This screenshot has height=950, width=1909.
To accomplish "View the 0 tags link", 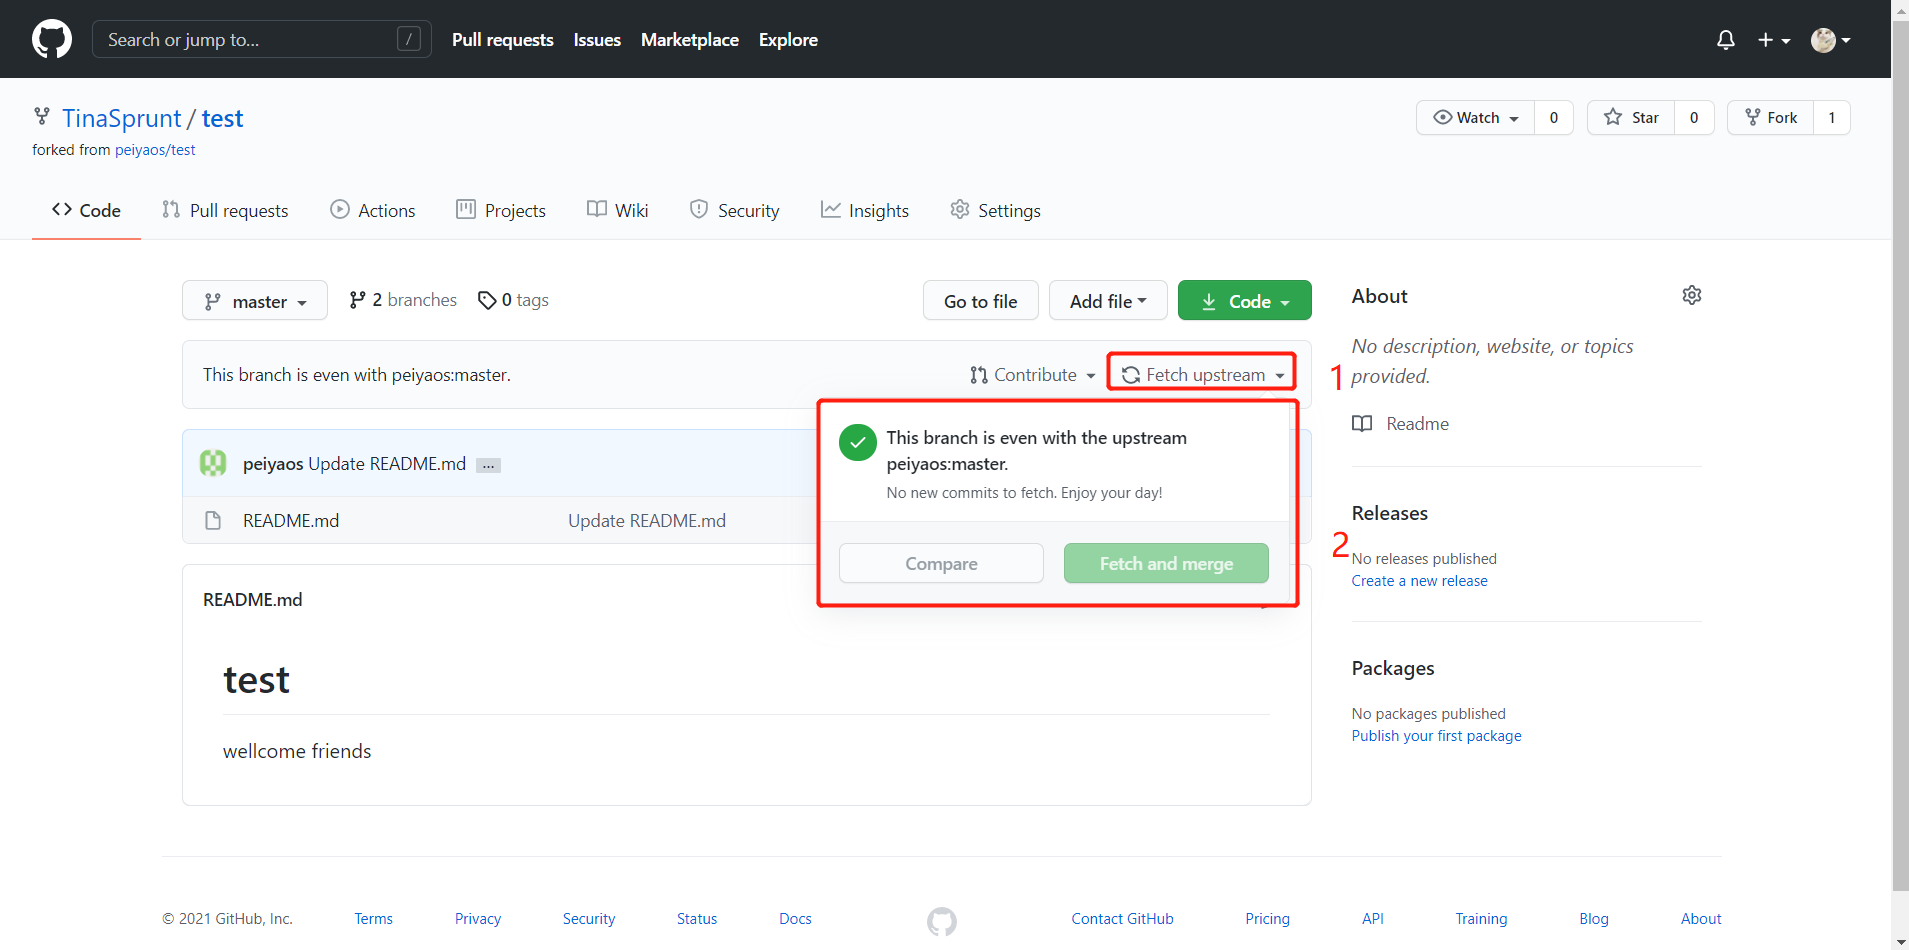I will (x=513, y=300).
